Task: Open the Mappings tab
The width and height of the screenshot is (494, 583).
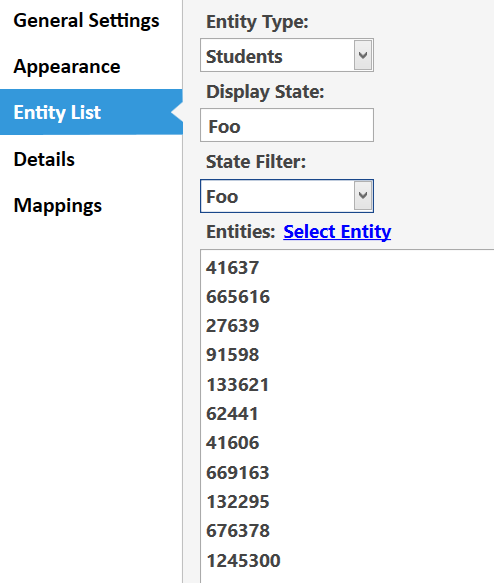Action: coord(58,205)
